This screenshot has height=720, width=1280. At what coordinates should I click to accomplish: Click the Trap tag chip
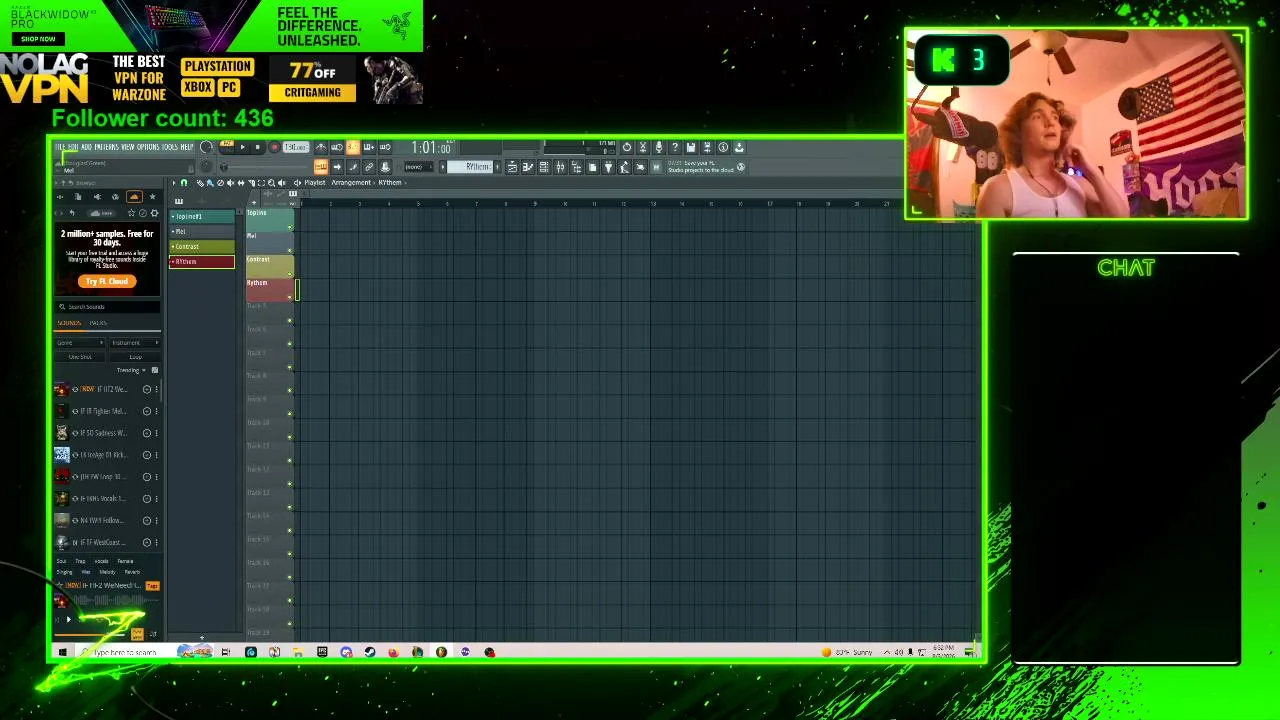pos(80,561)
